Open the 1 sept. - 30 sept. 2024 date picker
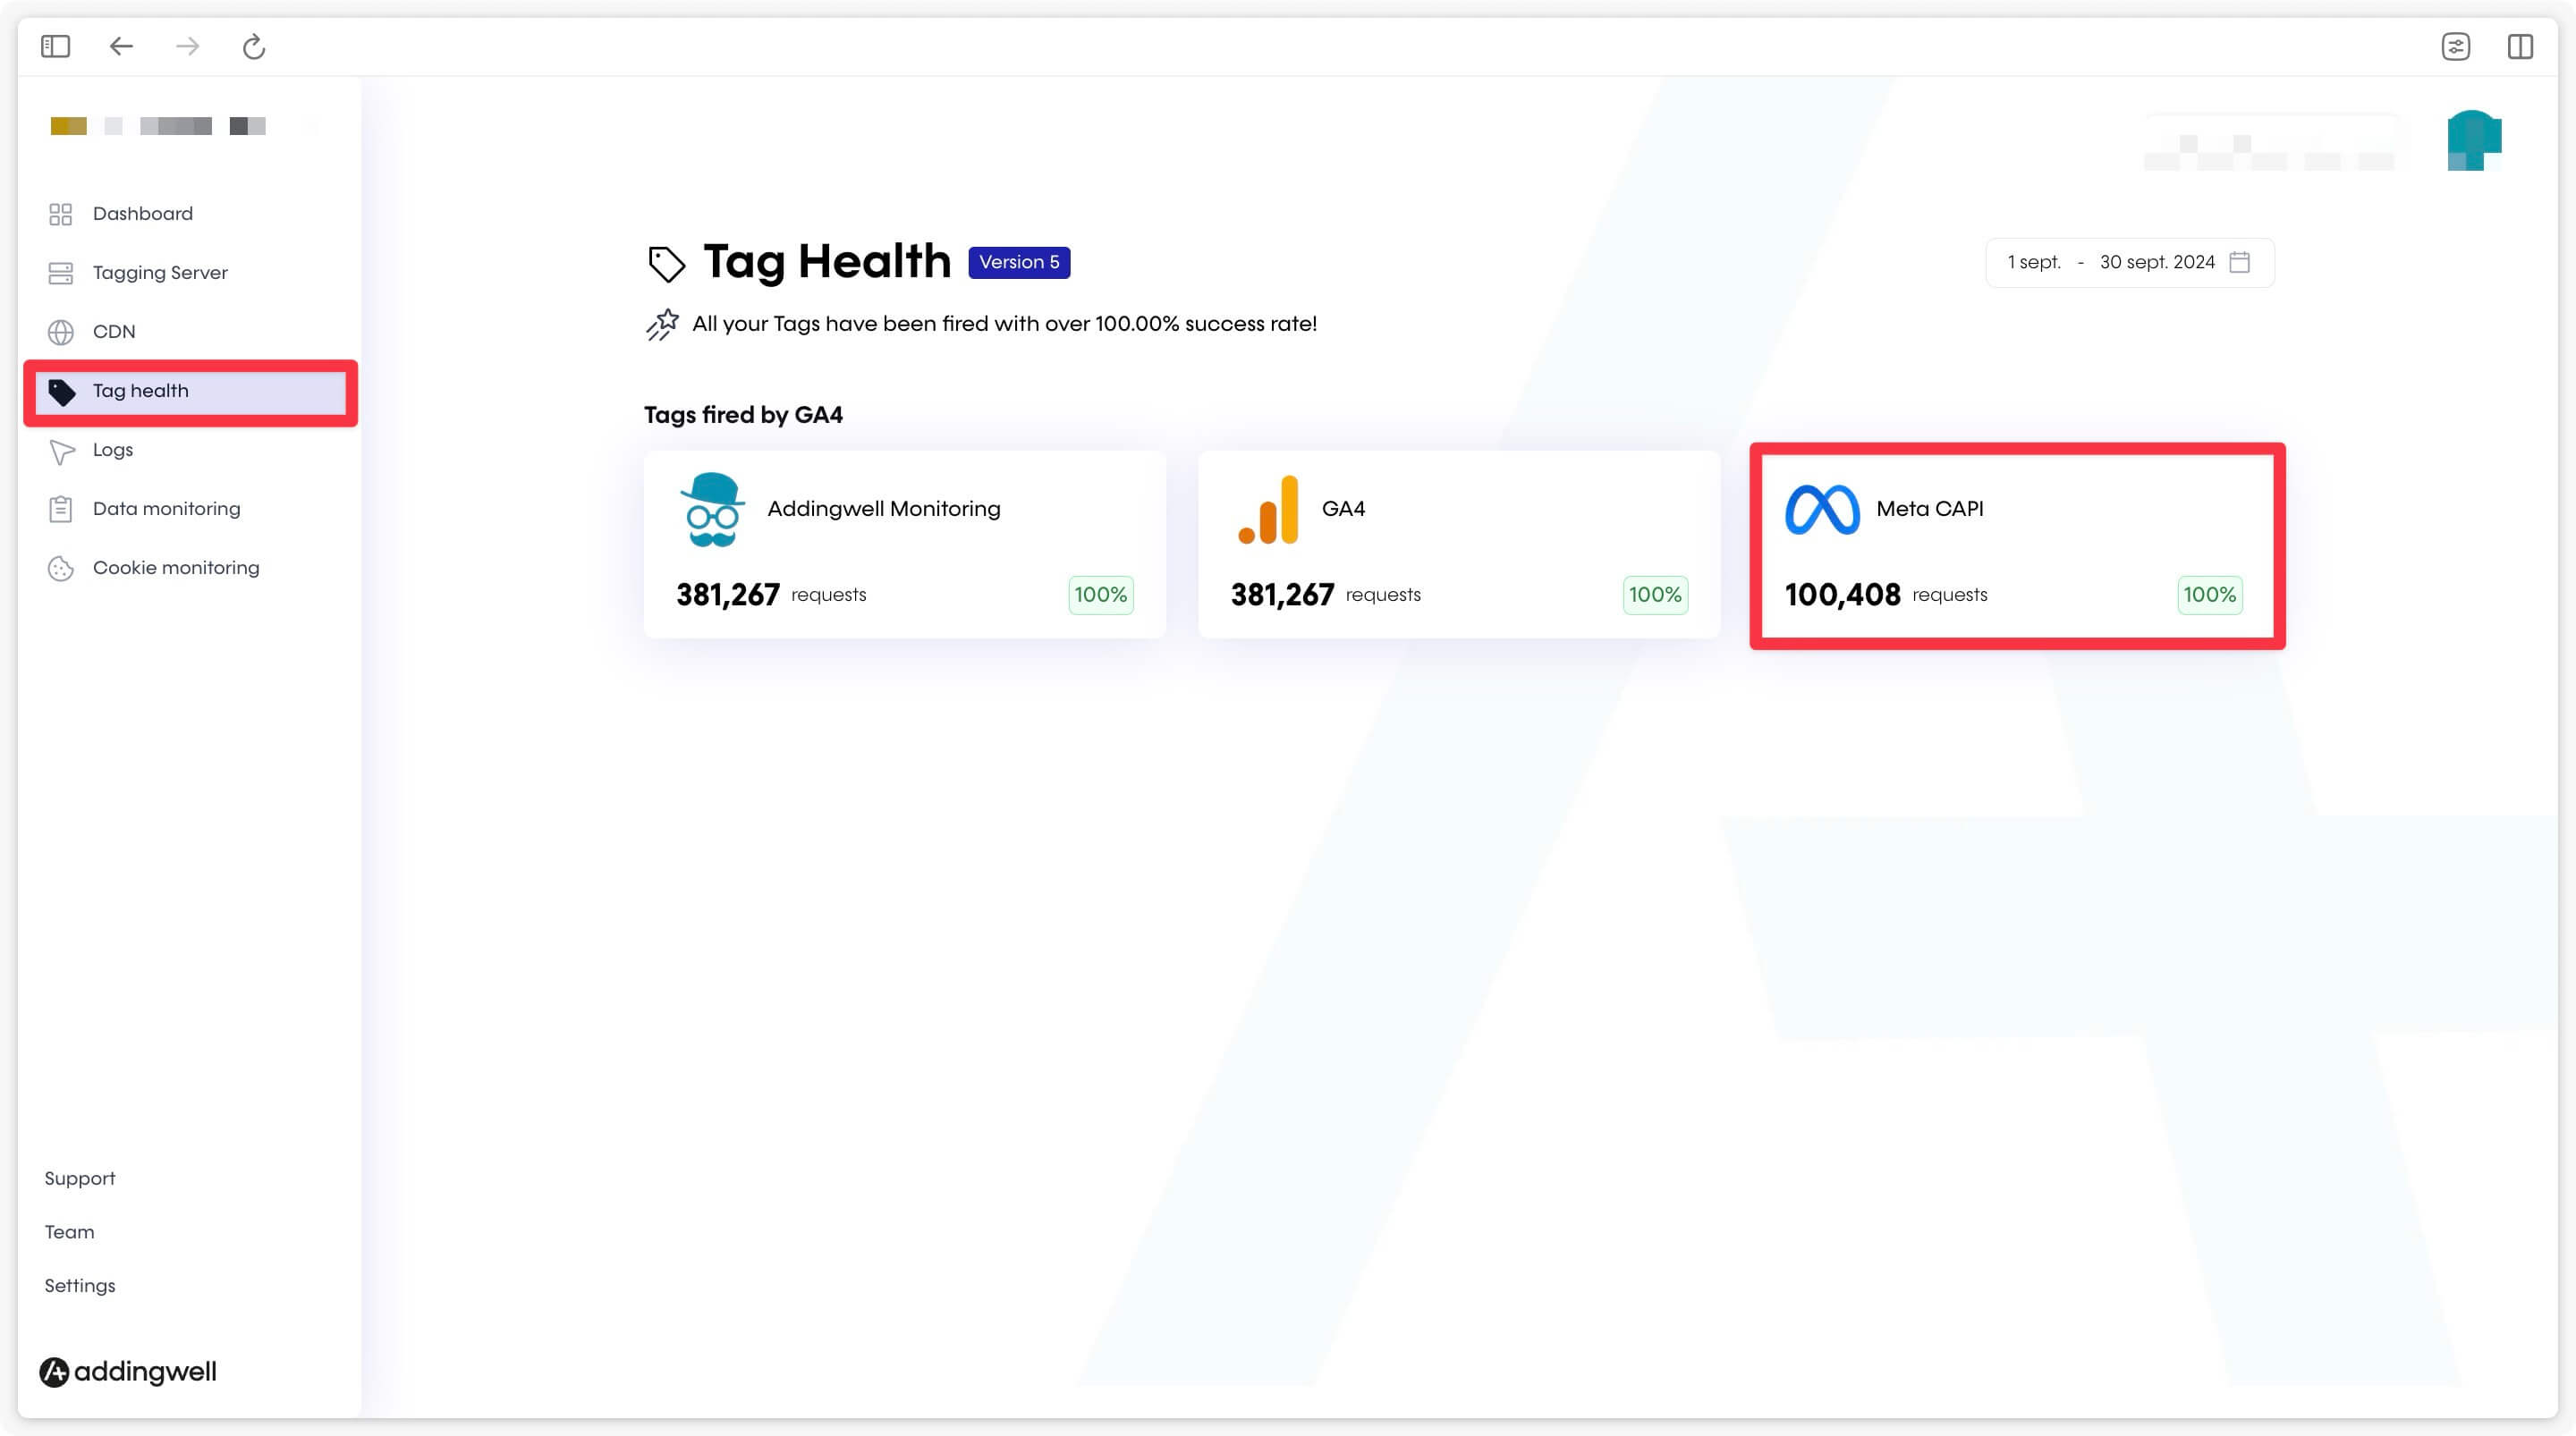 2130,262
